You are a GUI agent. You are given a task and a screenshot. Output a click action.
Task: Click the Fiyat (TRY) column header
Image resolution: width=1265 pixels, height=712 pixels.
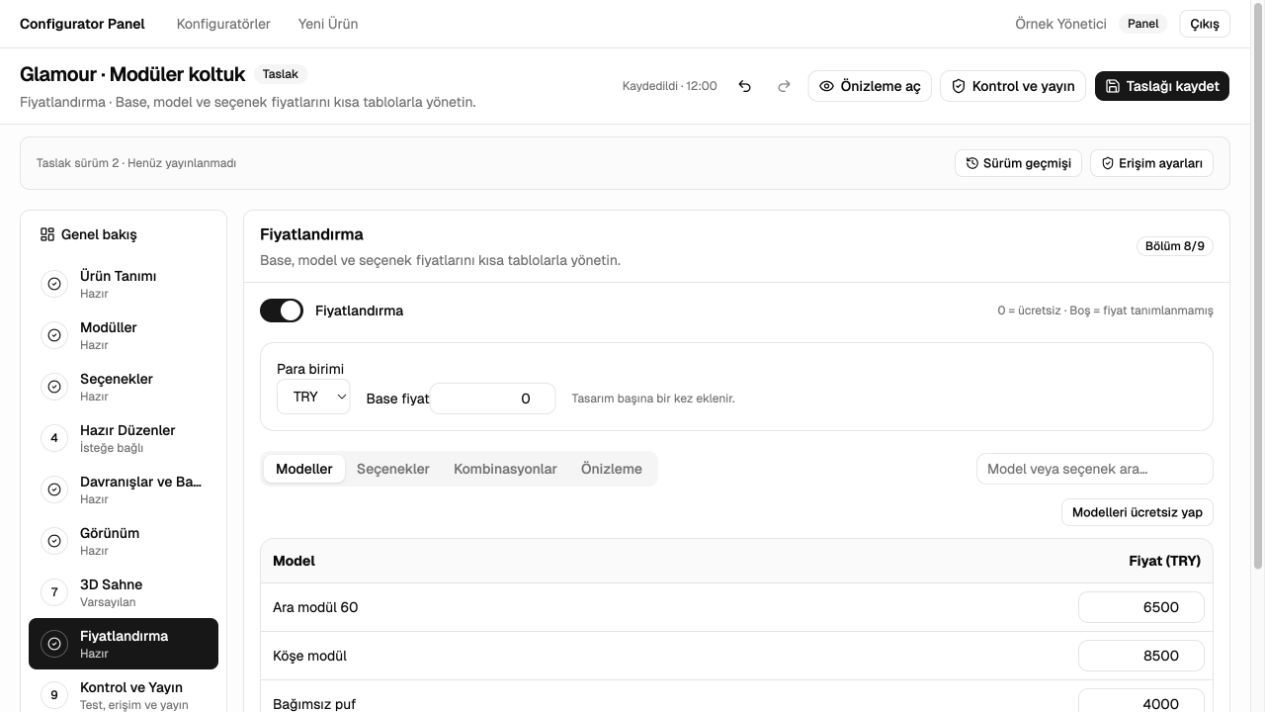coord(1165,561)
